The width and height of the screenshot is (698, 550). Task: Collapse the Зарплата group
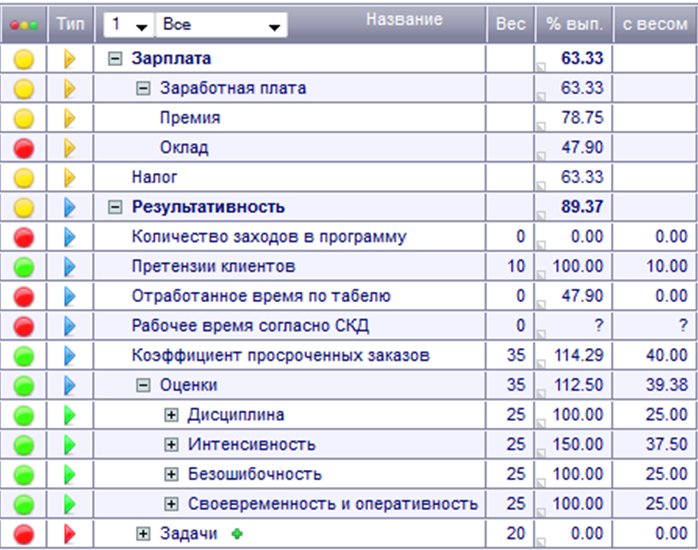115,58
